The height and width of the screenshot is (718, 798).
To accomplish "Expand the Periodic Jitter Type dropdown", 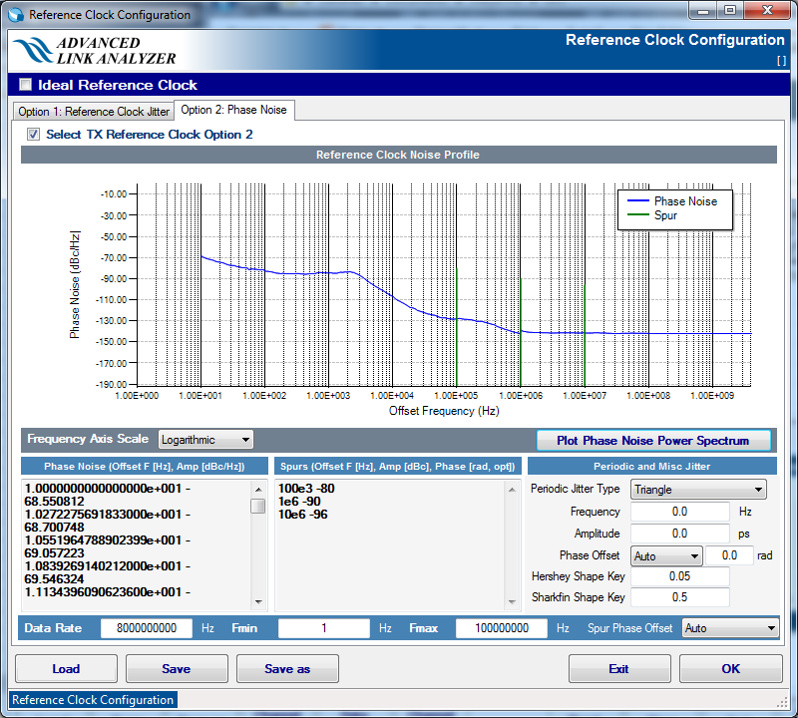I will (x=698, y=490).
